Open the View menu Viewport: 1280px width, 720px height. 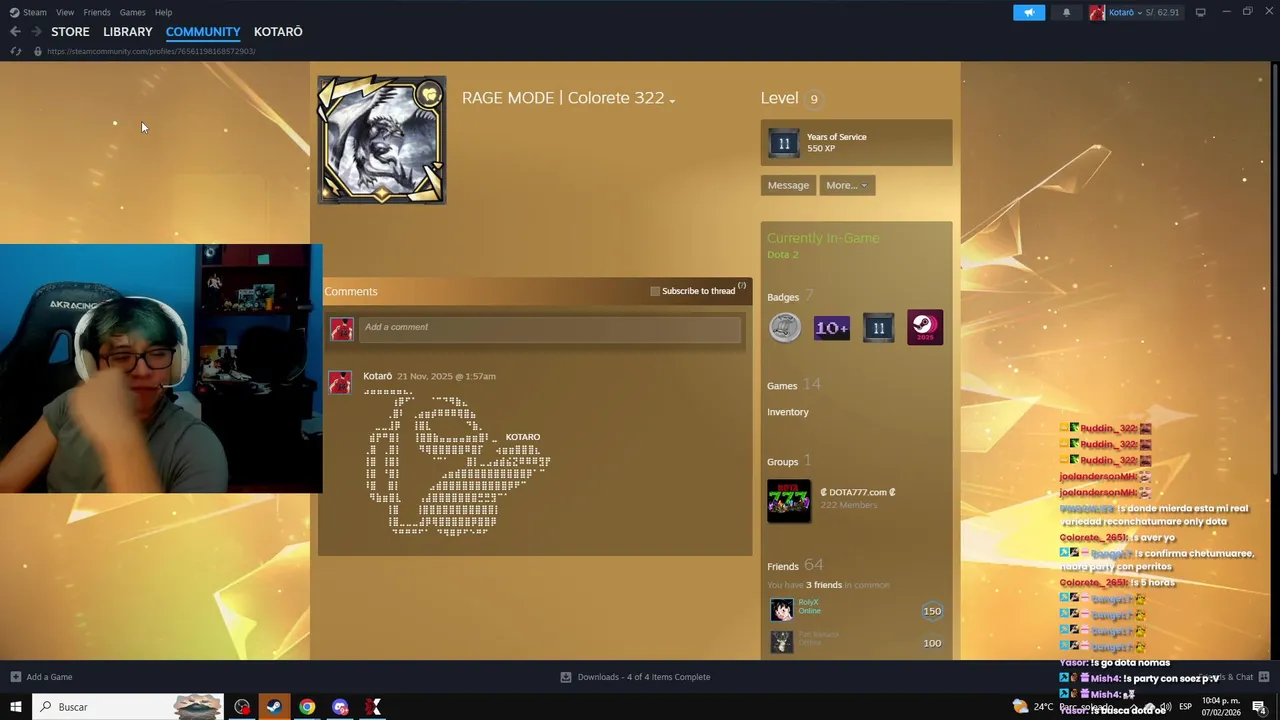tap(65, 12)
